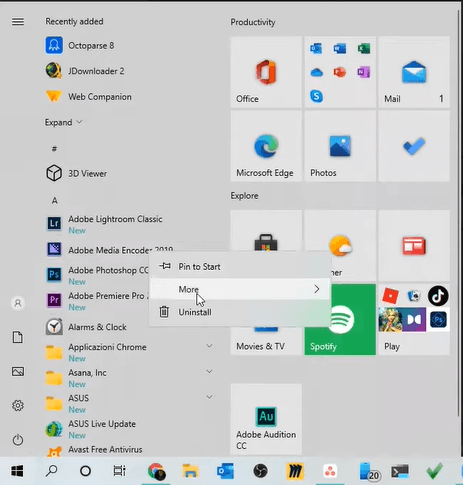The height and width of the screenshot is (485, 463).
Task: Open PowerPoint from Office tile group
Action: [x=340, y=72]
